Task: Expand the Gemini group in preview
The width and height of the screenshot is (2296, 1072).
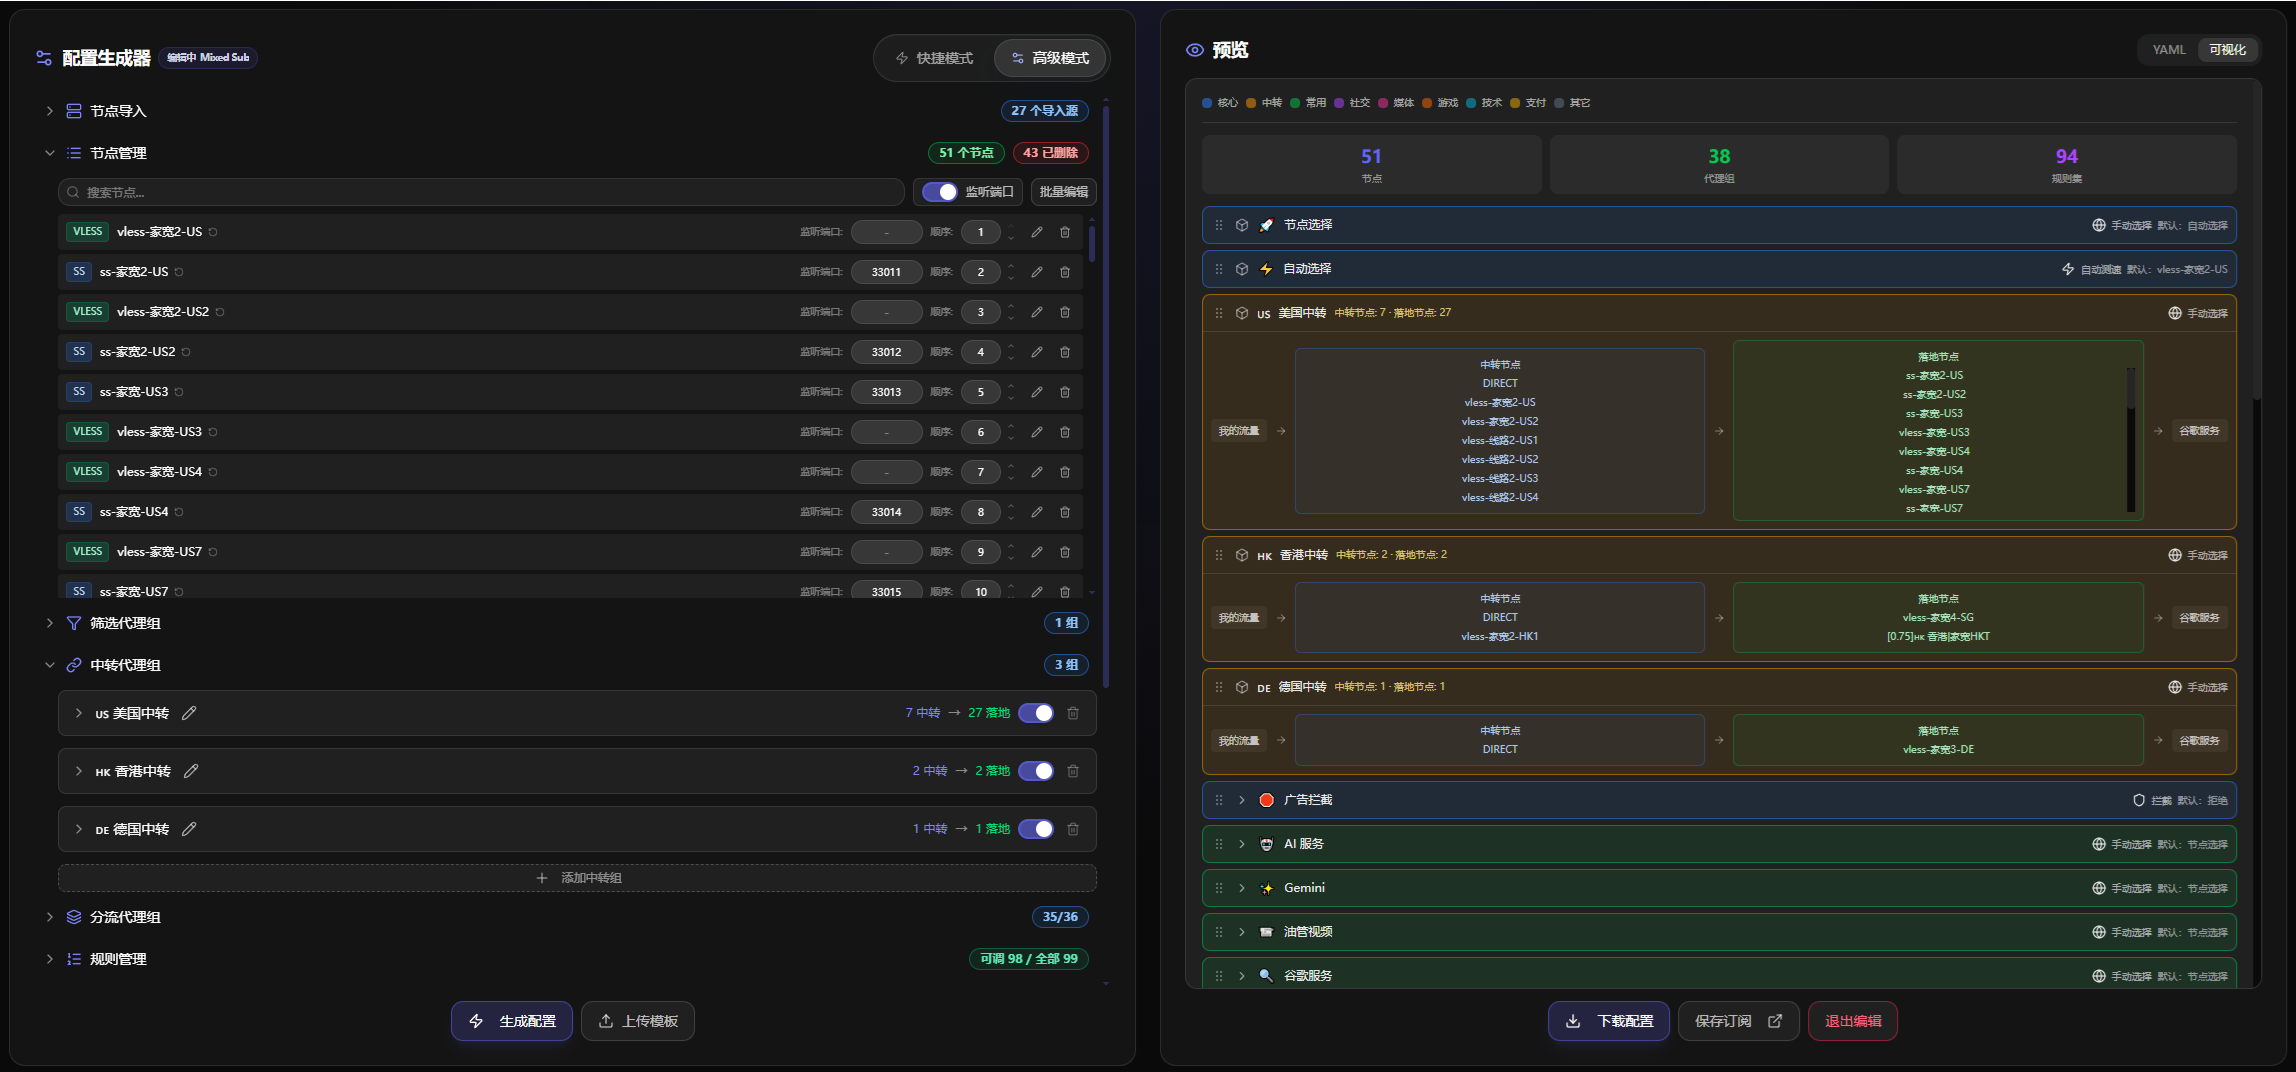Action: [1242, 888]
